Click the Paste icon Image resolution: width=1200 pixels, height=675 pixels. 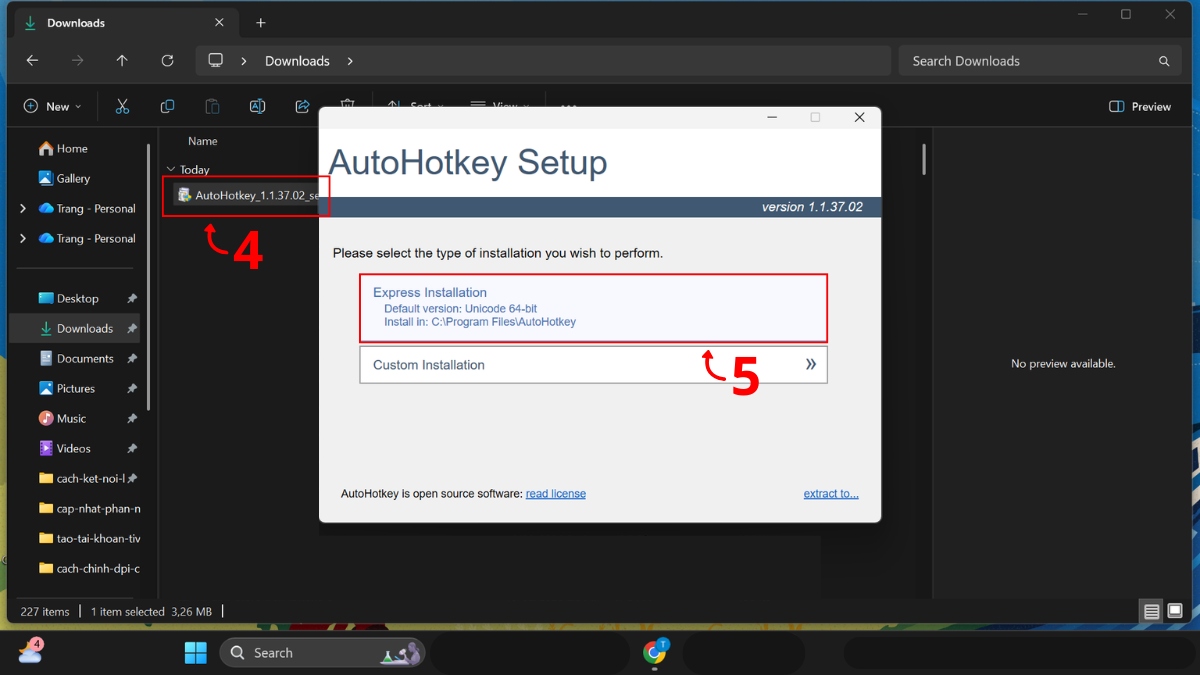[212, 106]
